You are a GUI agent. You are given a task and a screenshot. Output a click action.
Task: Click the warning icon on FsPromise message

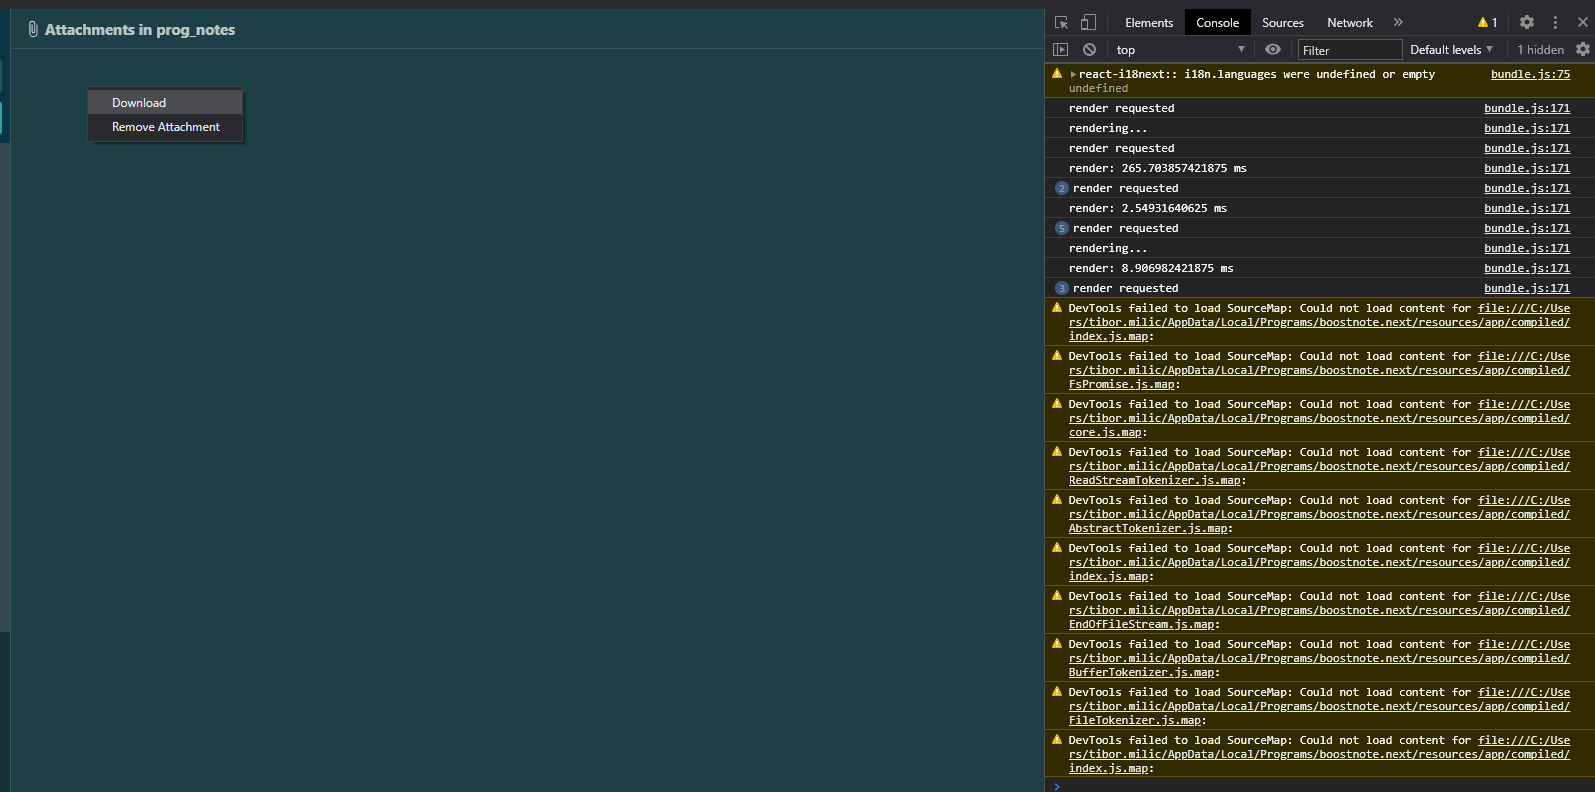pyautogui.click(x=1057, y=355)
